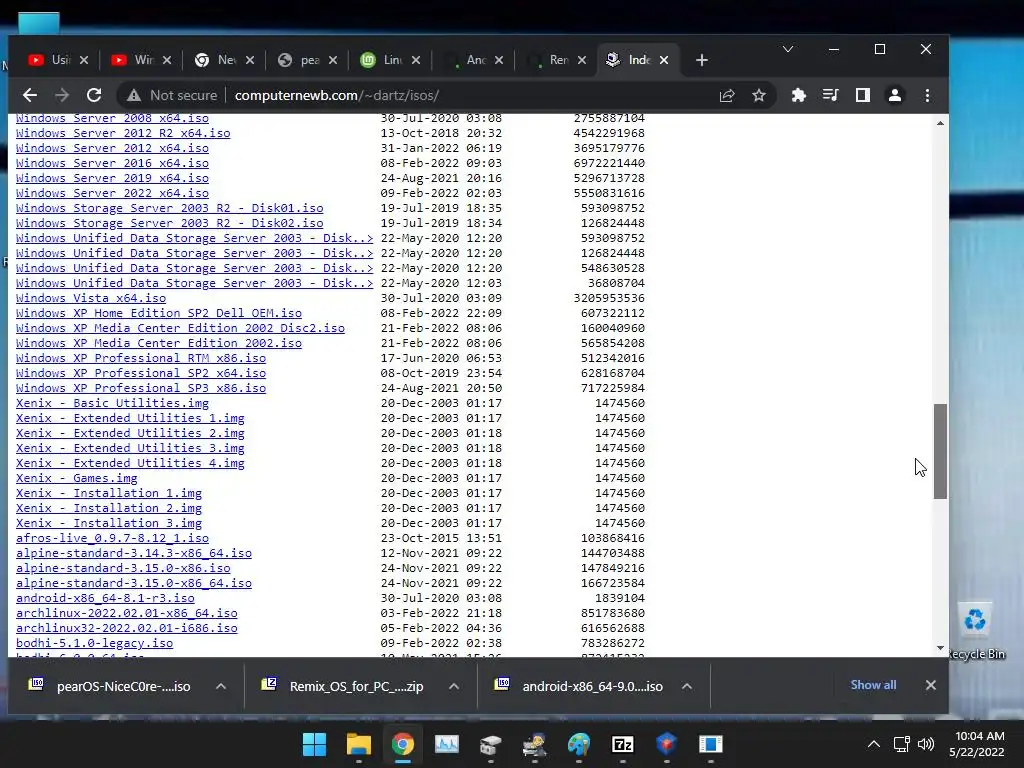Expand options for Remix_OS_for_PC zip download
The image size is (1024, 768).
454,686
